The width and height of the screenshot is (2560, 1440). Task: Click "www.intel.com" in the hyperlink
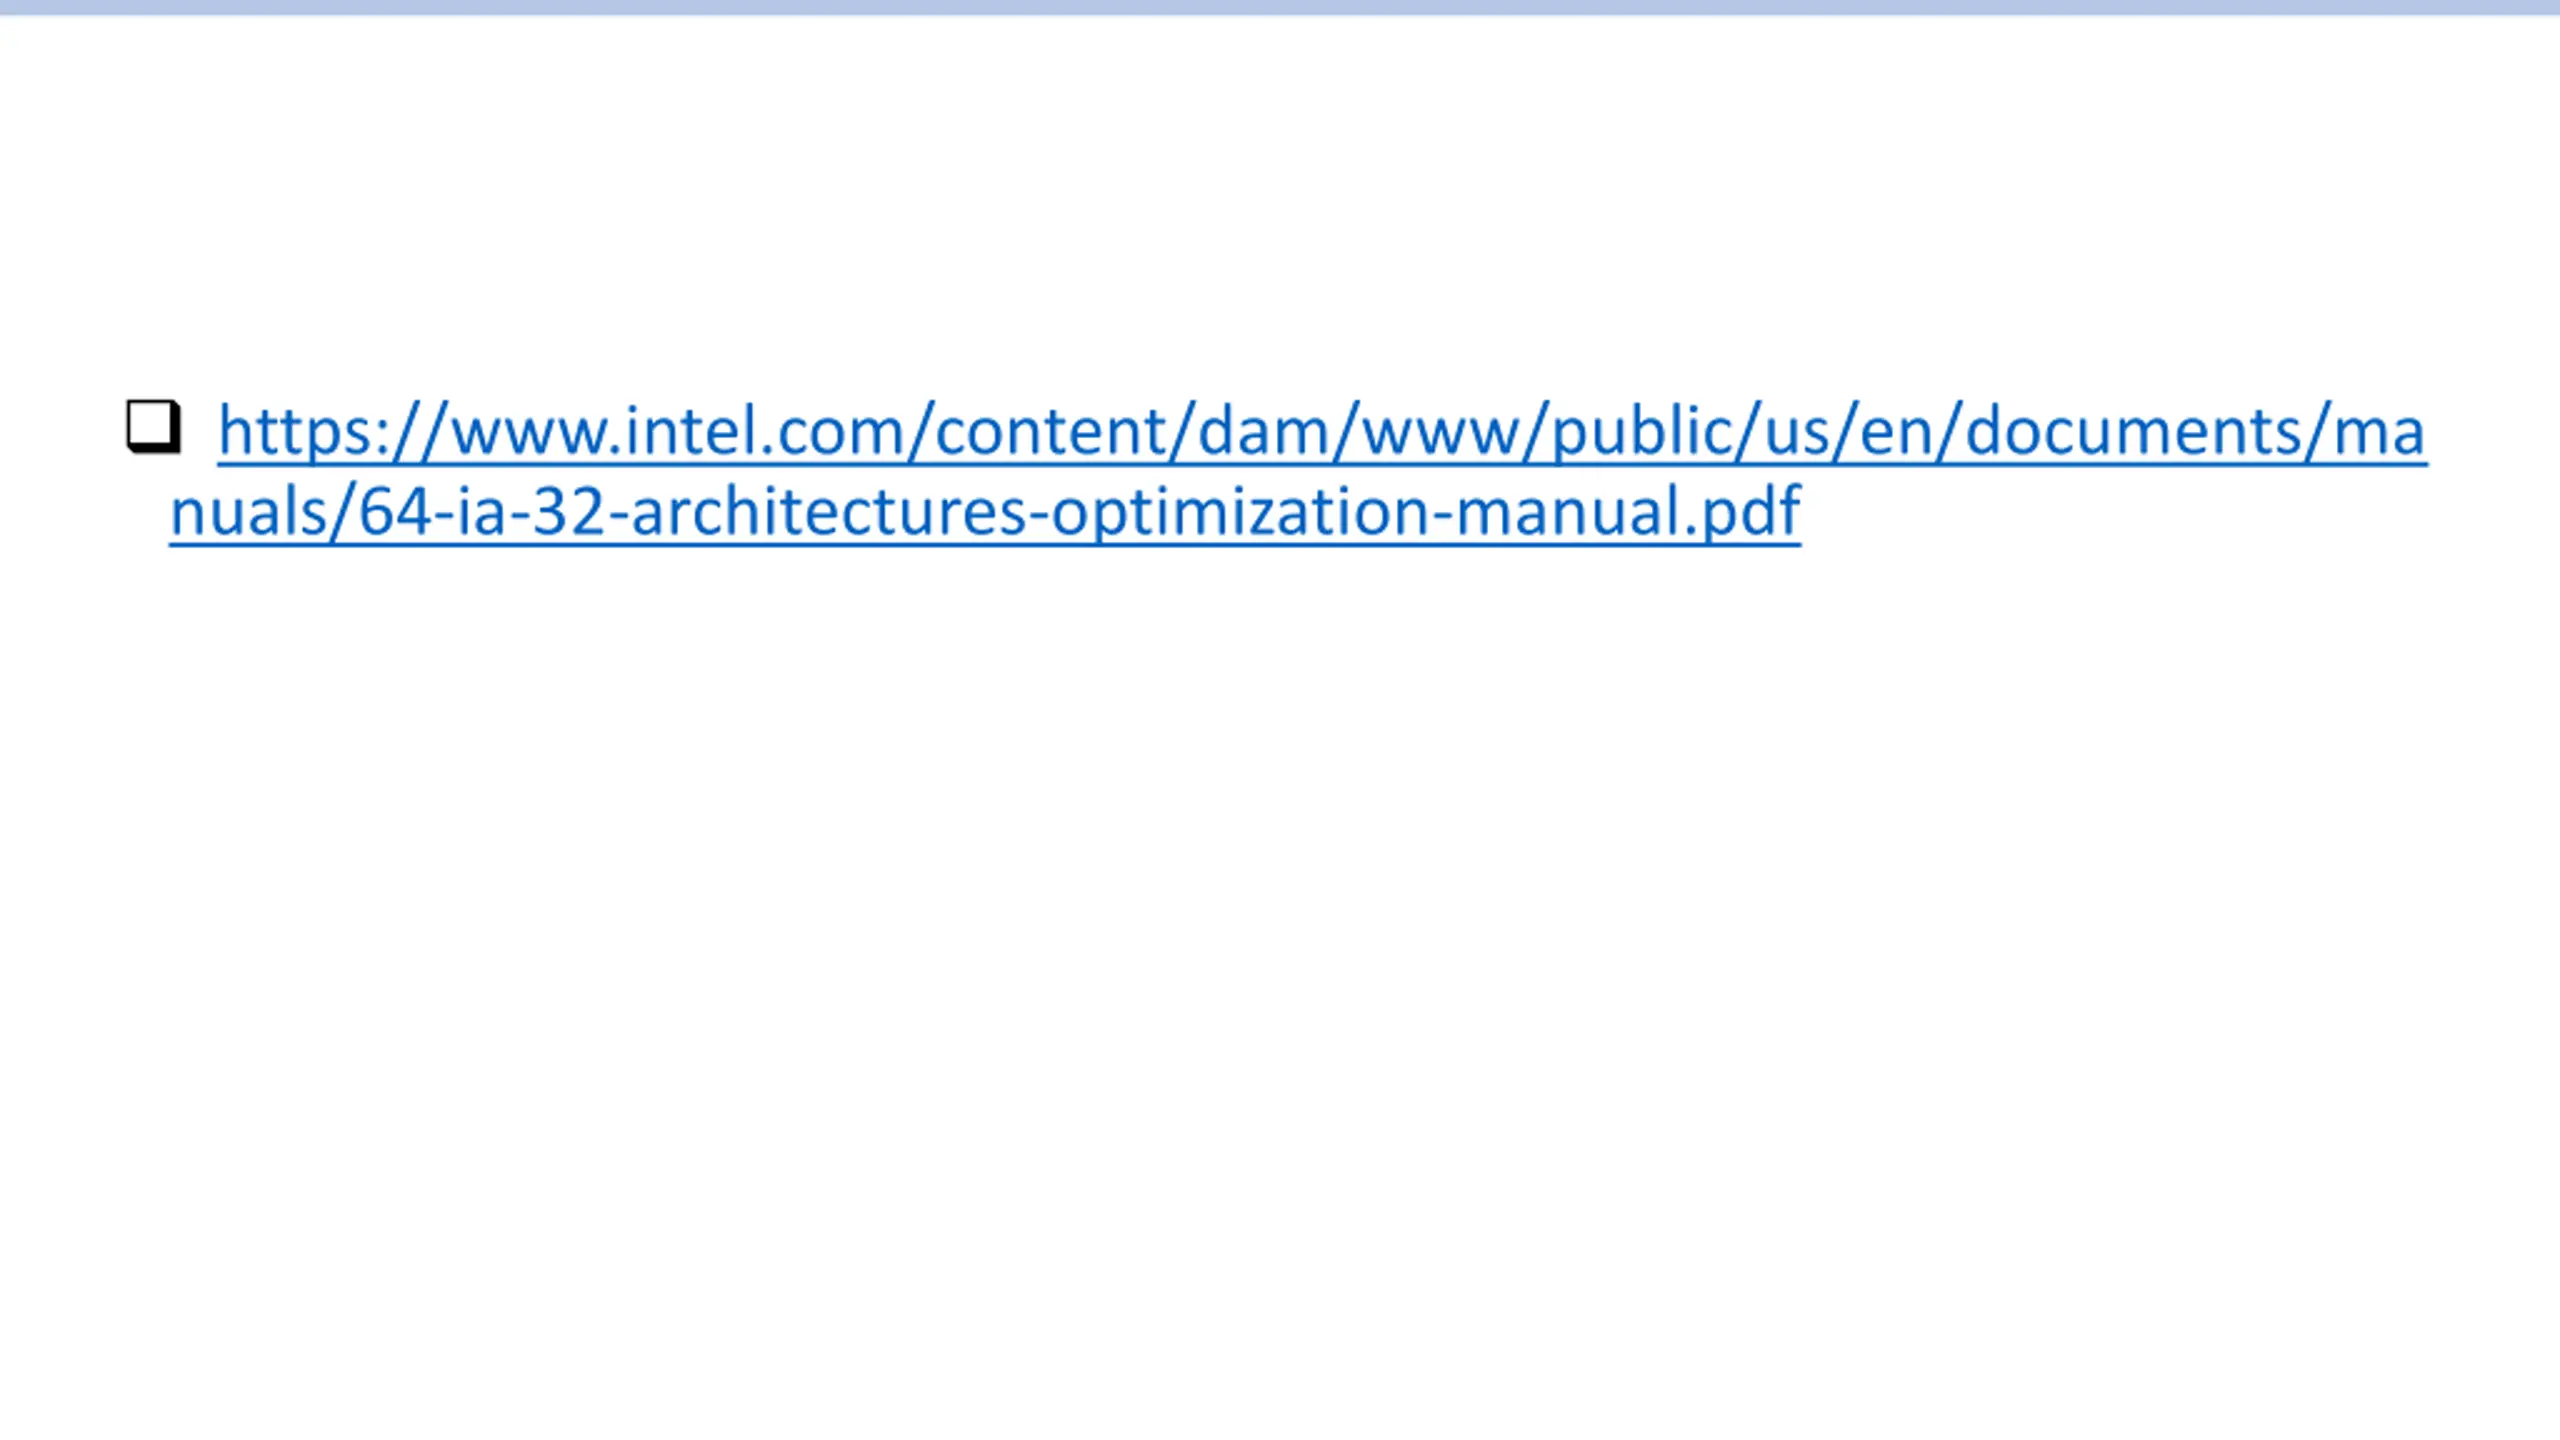[x=678, y=432]
